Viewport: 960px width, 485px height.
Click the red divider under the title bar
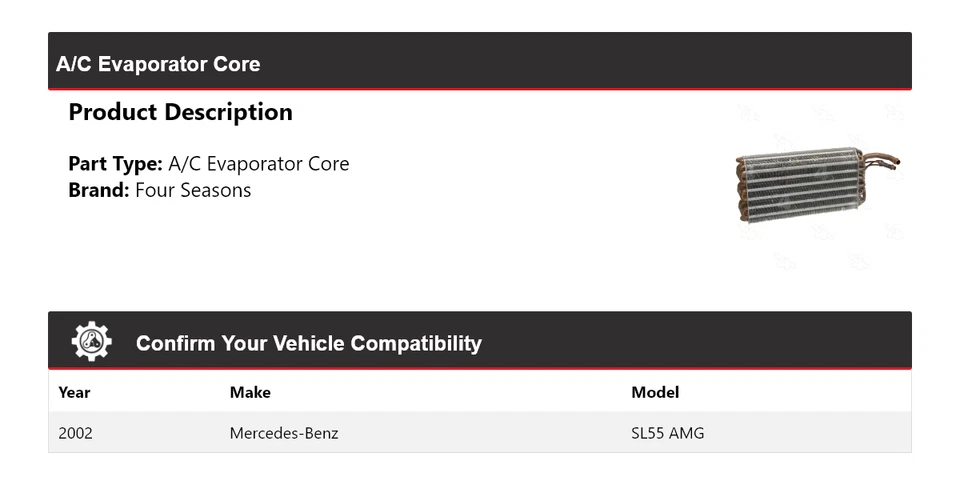pos(479,90)
